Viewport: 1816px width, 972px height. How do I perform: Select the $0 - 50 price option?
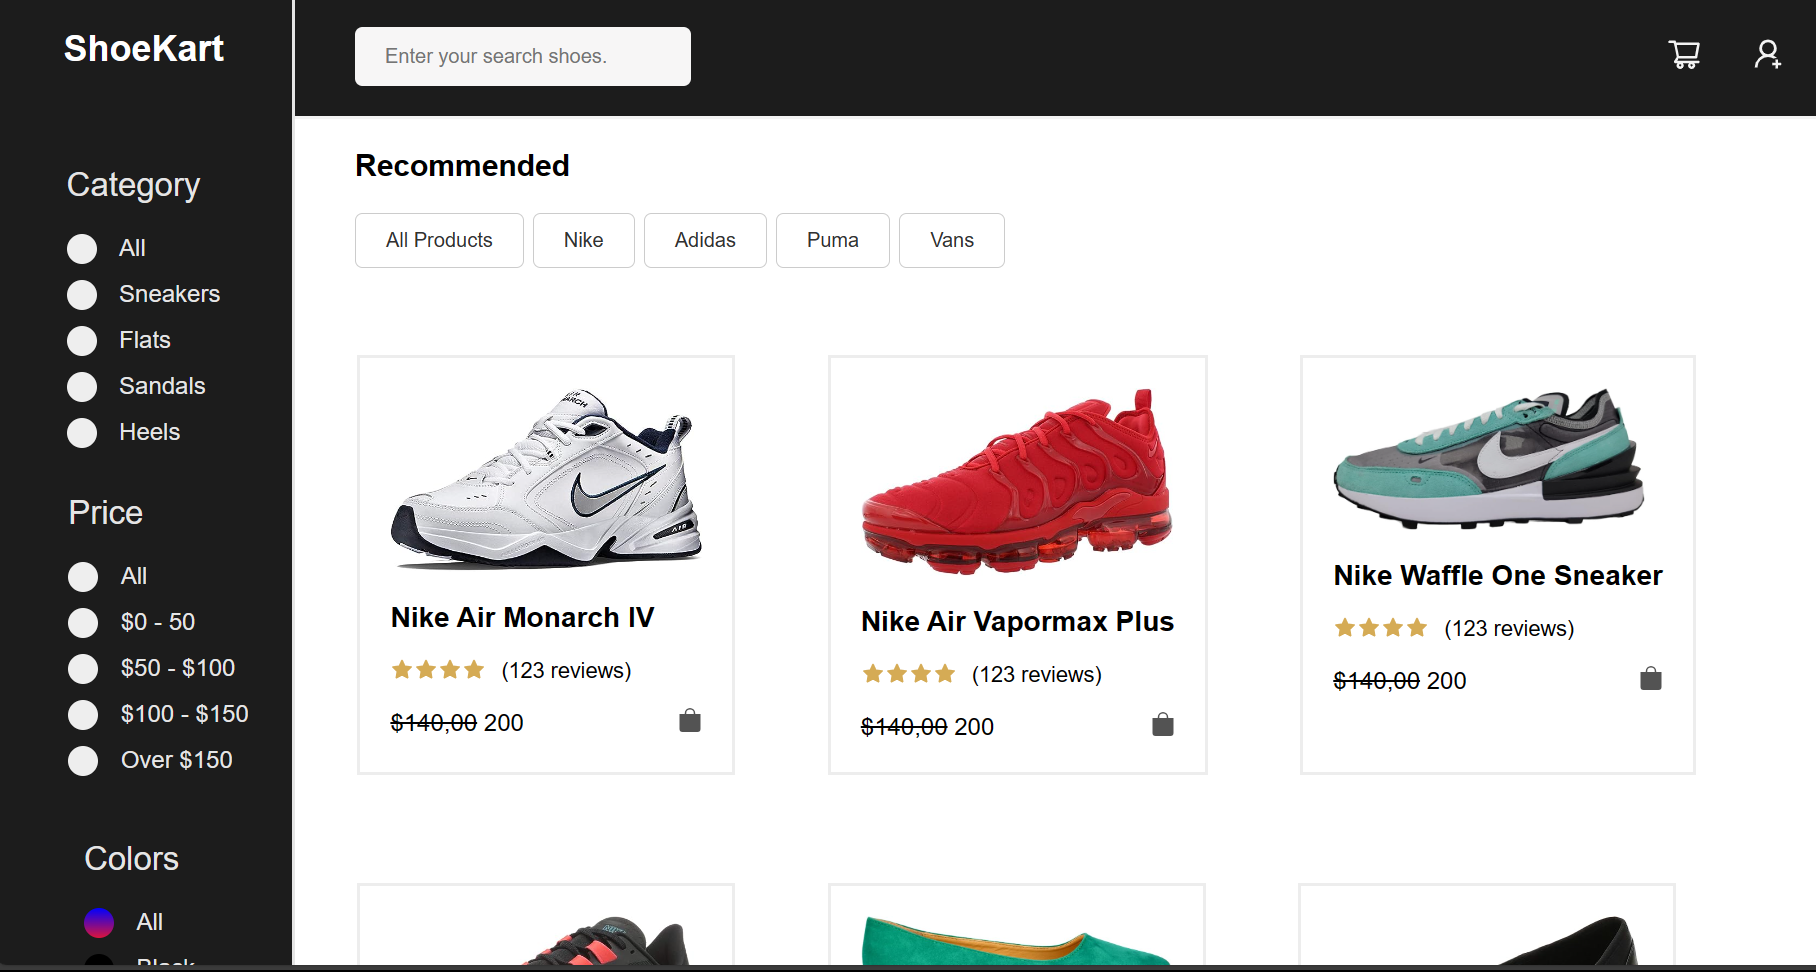[83, 623]
